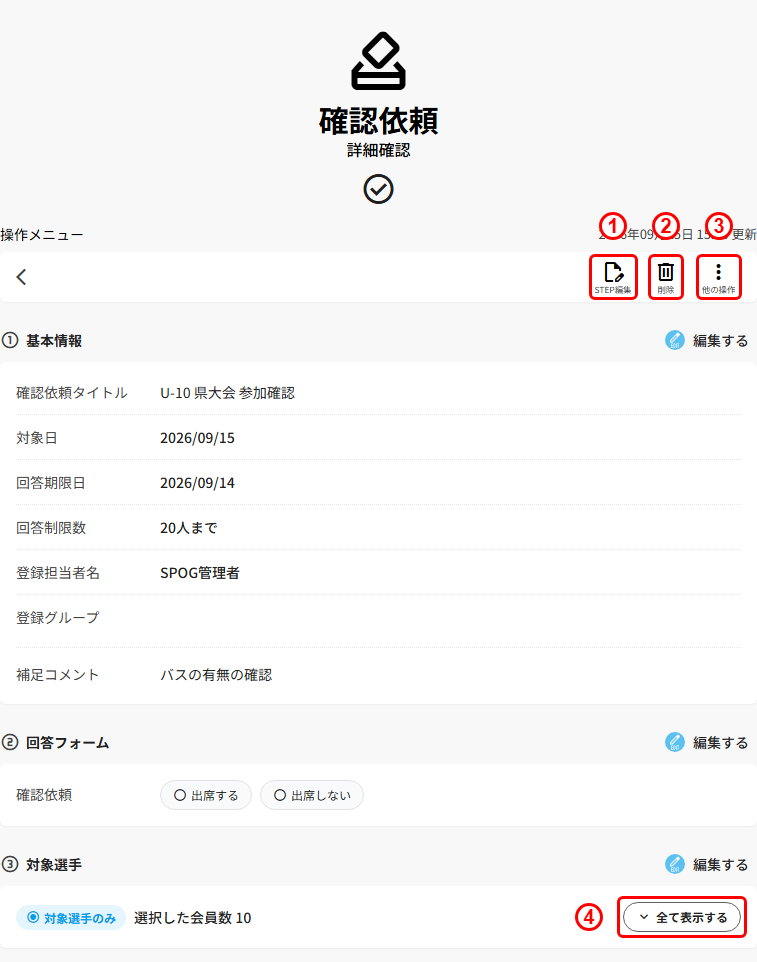
Task: Click the comment text バスの有無の確認
Action: [x=217, y=675]
